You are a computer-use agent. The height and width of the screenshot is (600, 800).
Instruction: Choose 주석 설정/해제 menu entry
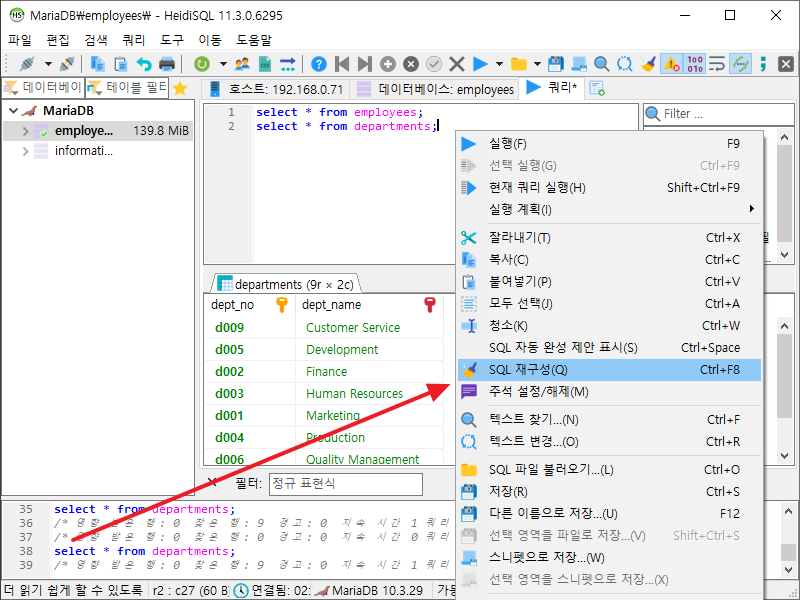tap(609, 392)
